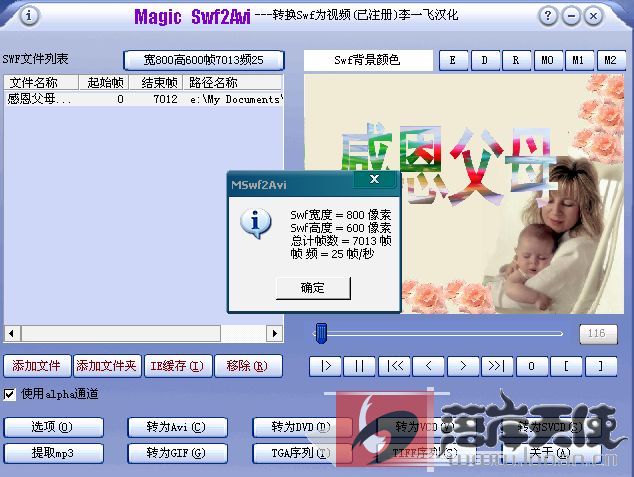Click the 添加文件 button
The image size is (634, 477).
(37, 366)
